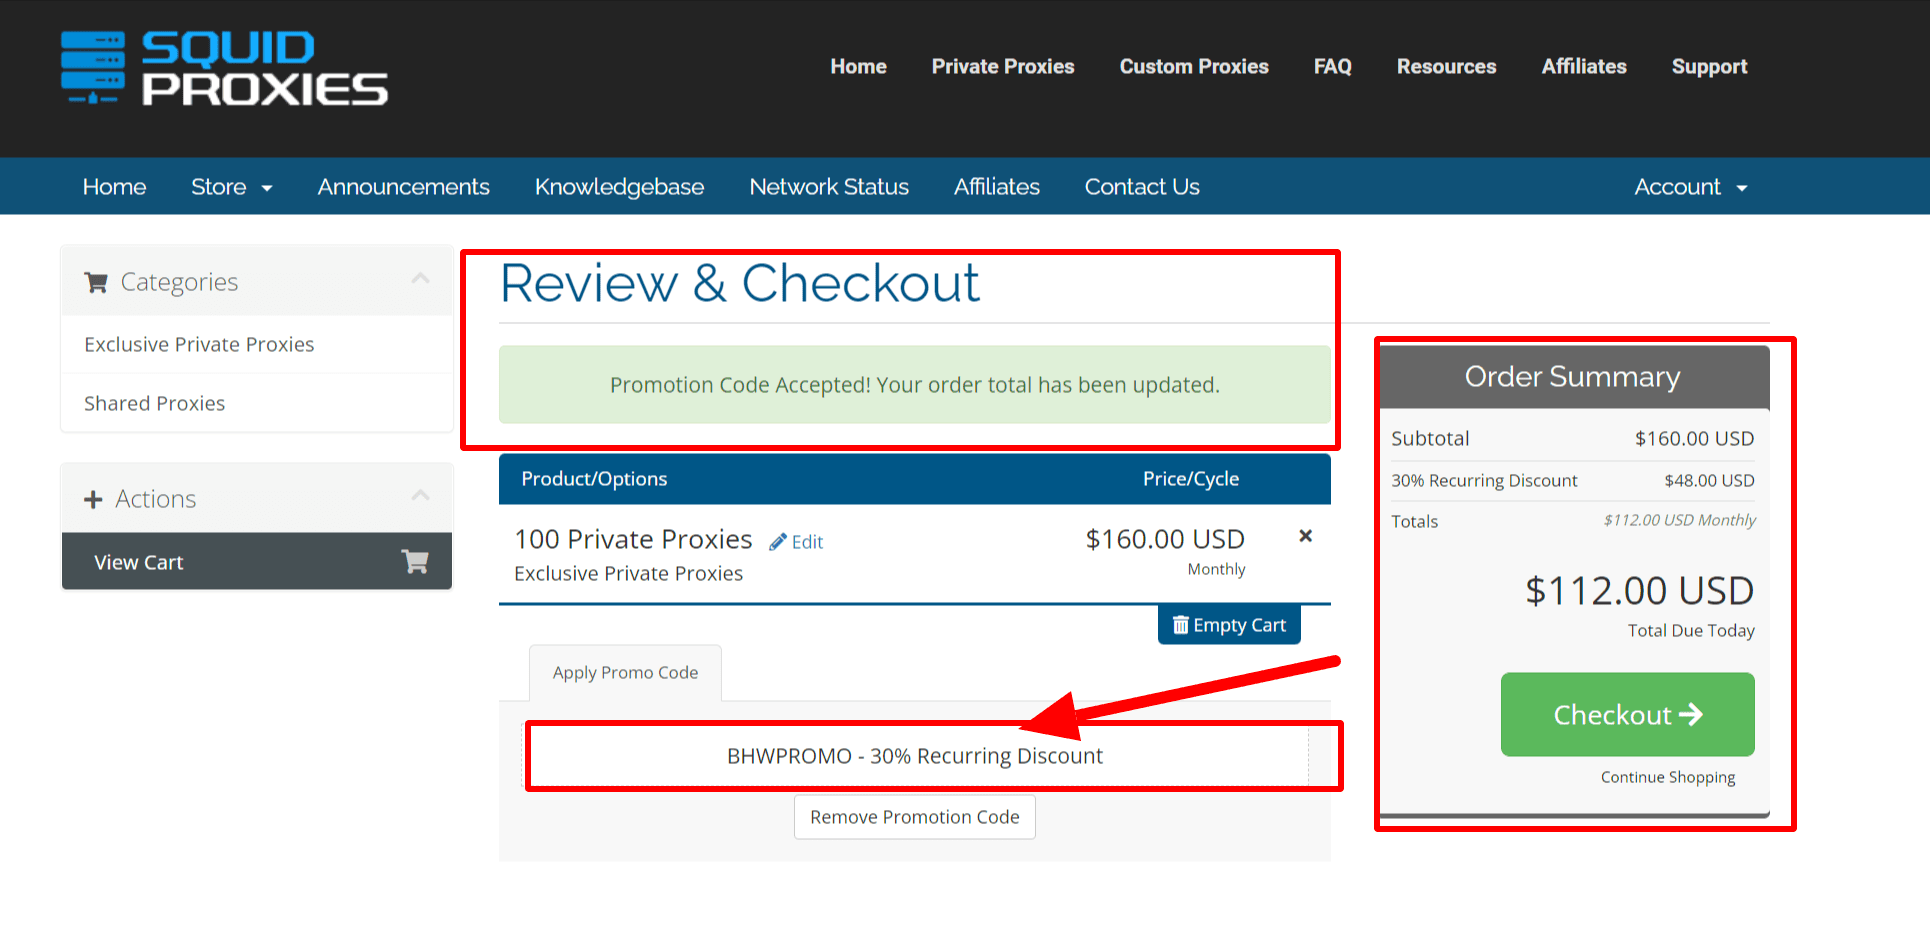Remove the proxies item with the × icon
This screenshot has width=1930, height=936.
(1305, 536)
